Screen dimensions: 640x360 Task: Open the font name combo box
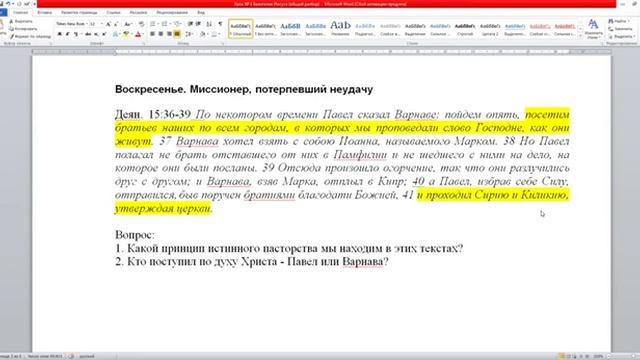click(x=73, y=24)
